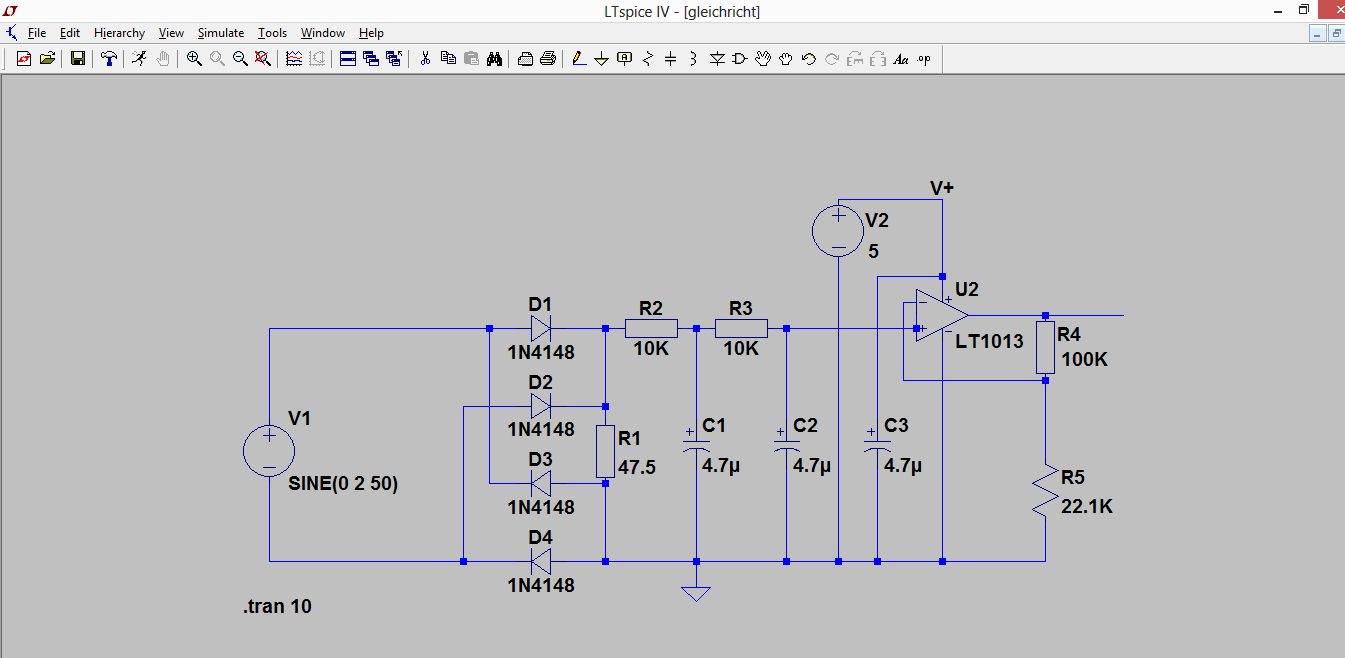The image size is (1345, 658).
Task: Tile windows horizontally icon
Action: (348, 59)
